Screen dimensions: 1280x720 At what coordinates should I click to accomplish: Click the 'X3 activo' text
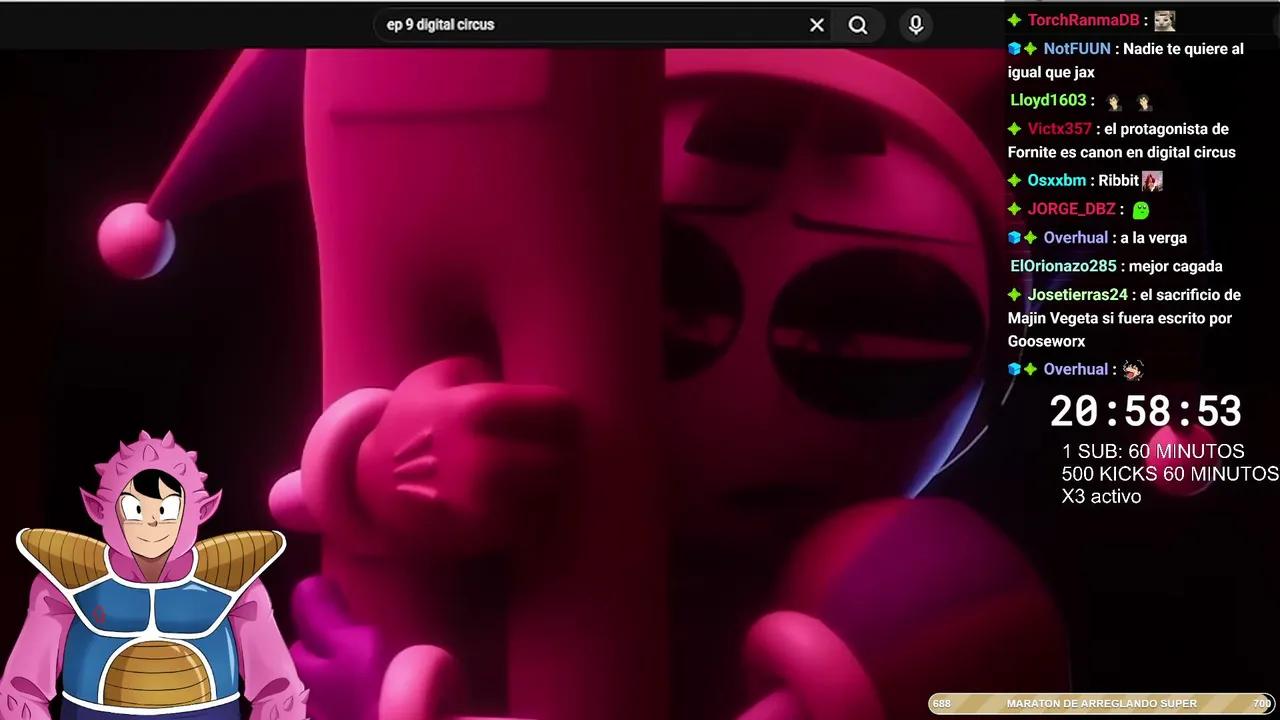pos(1101,496)
